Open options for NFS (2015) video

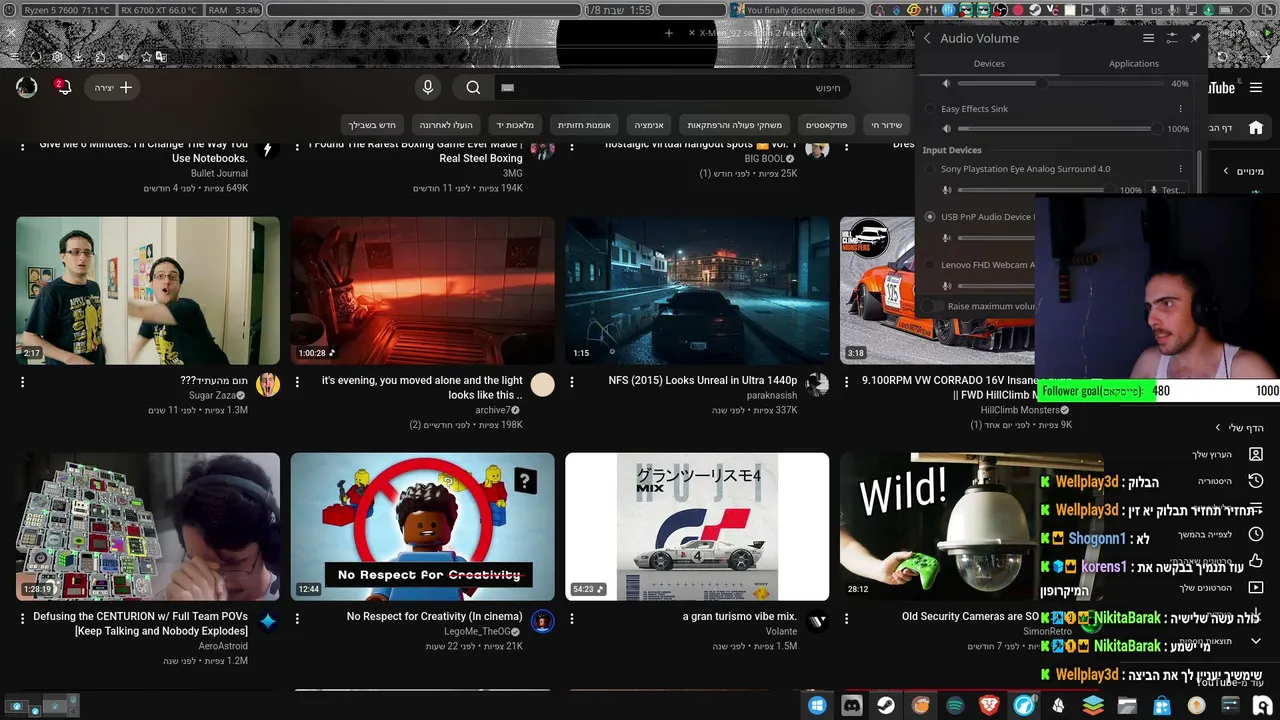click(572, 382)
